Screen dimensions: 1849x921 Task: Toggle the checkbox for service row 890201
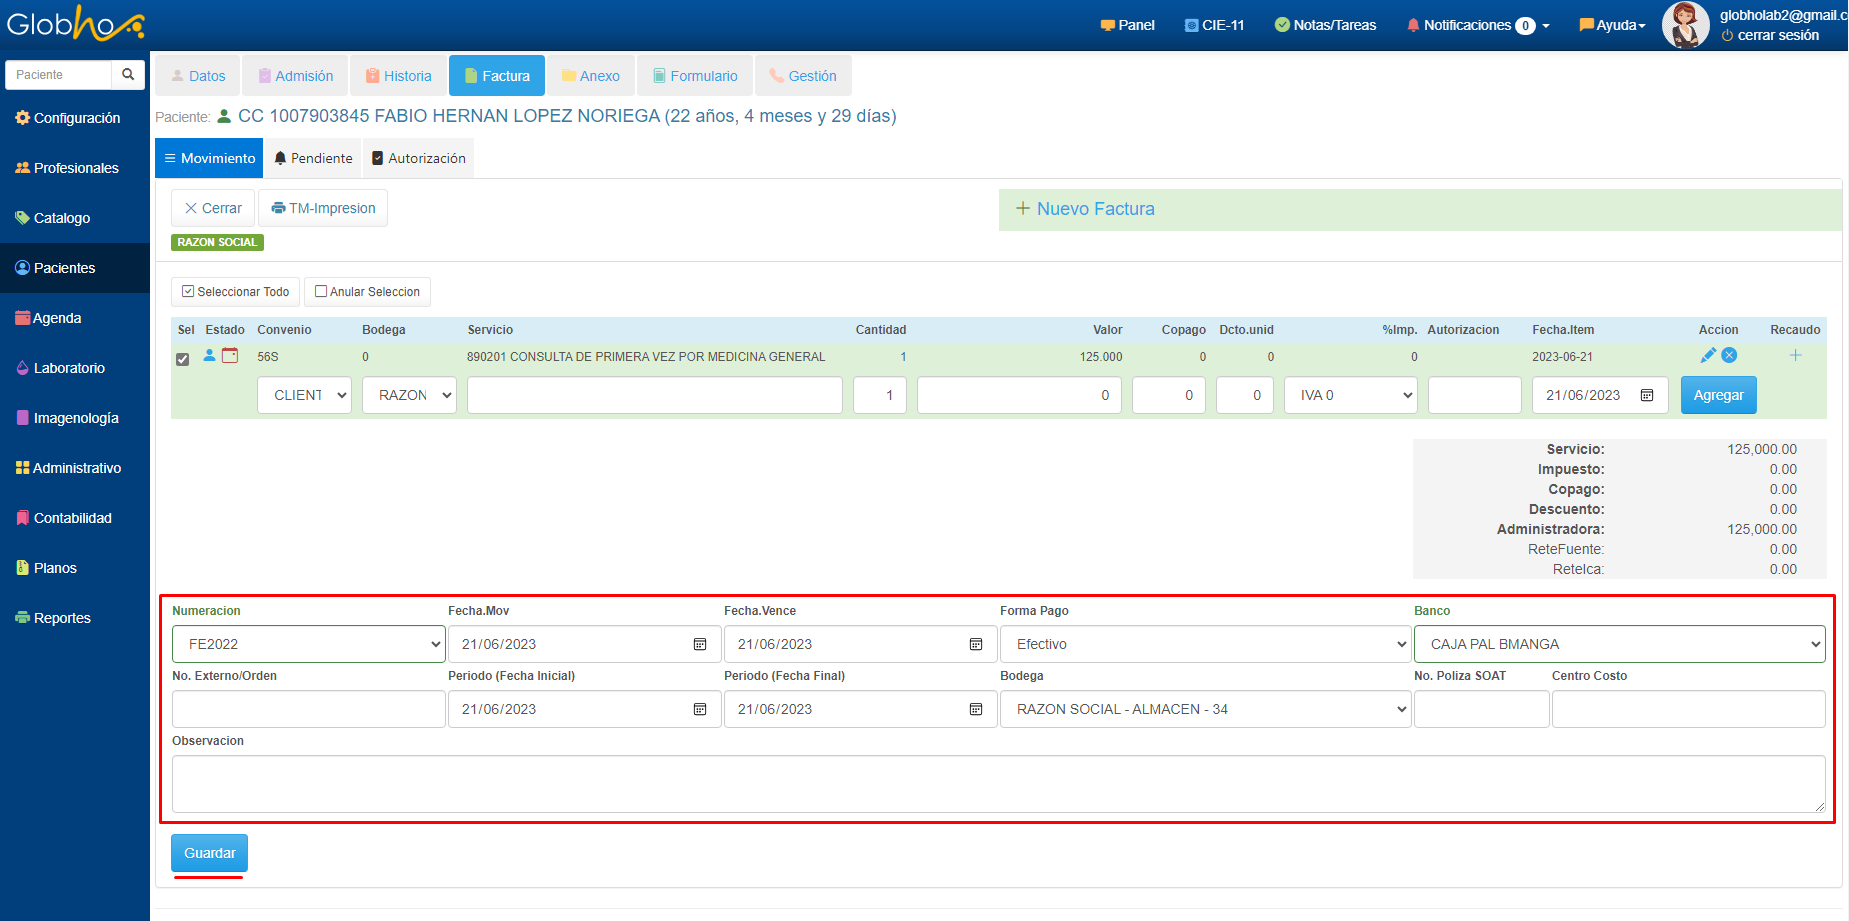(183, 359)
